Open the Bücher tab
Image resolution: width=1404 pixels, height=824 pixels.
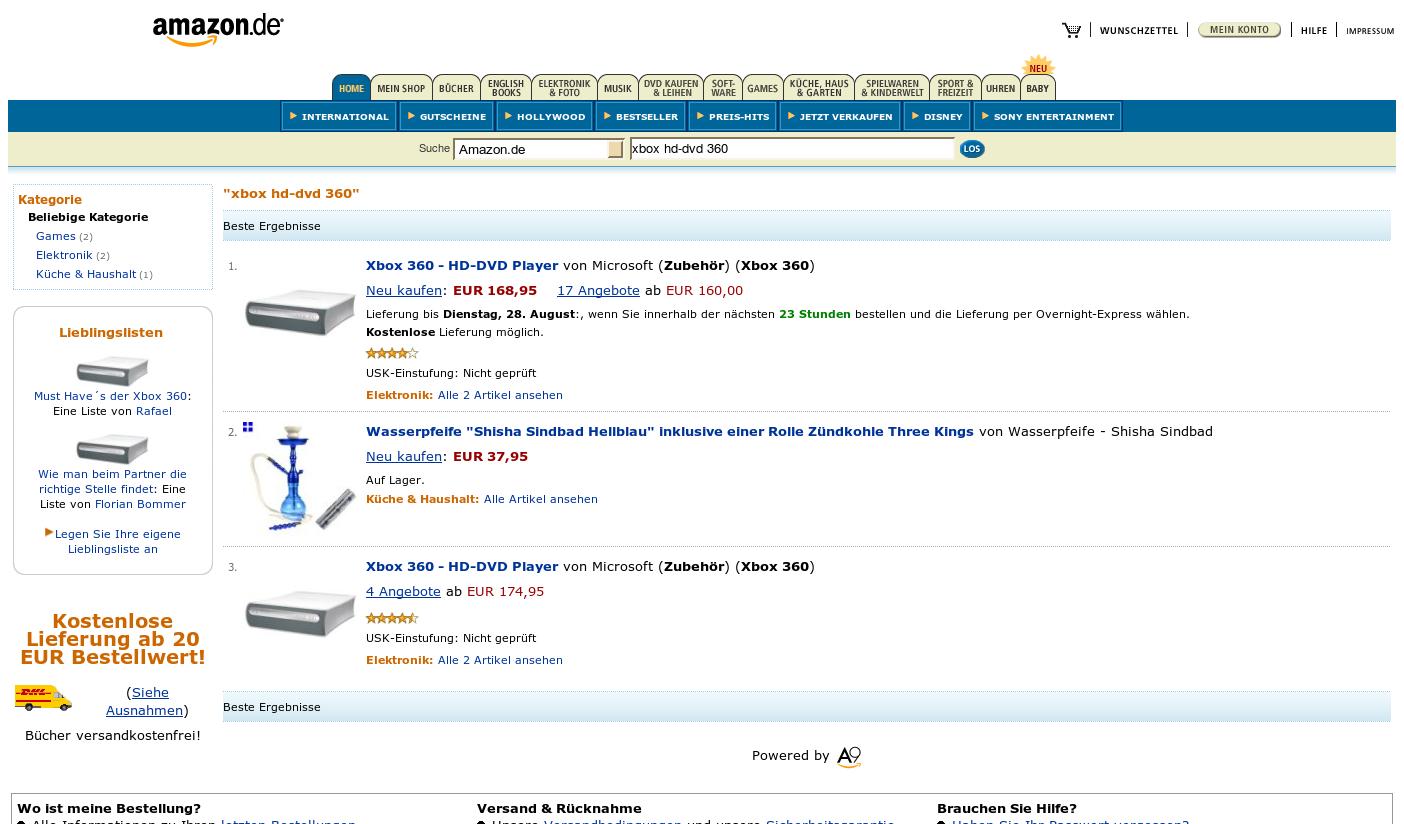pyautogui.click(x=456, y=88)
